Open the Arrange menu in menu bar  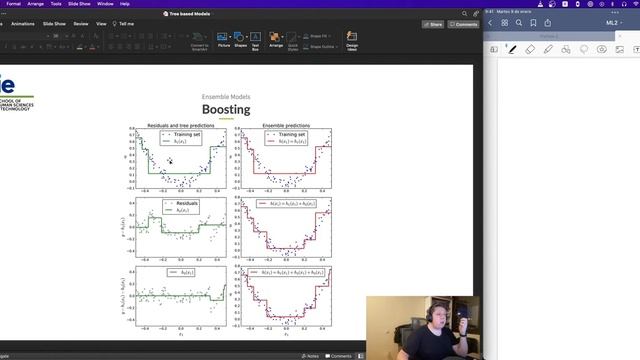click(x=36, y=4)
